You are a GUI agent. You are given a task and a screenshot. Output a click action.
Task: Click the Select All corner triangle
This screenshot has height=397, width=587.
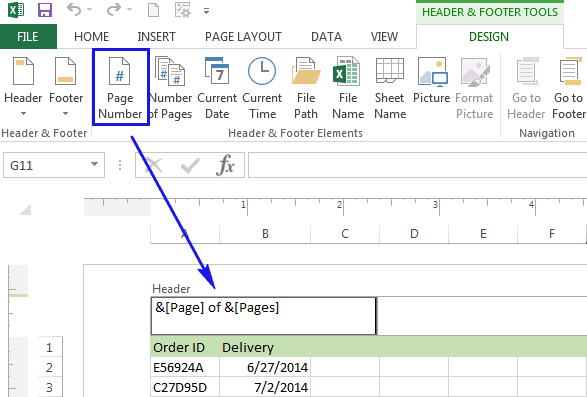[25, 209]
